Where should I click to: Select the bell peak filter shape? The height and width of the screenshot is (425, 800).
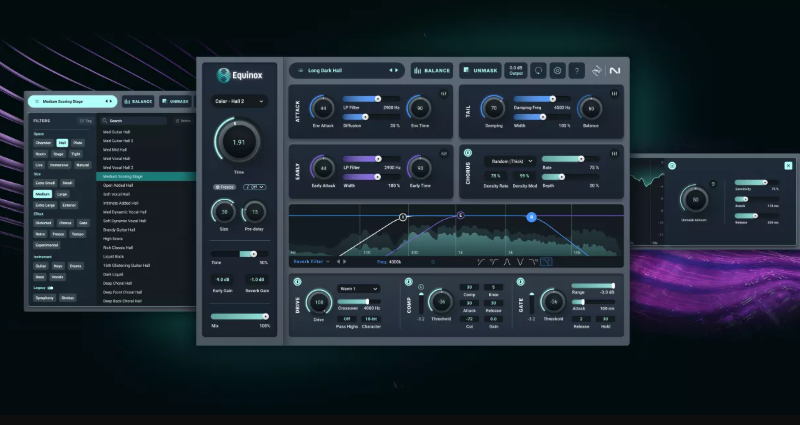[507, 262]
